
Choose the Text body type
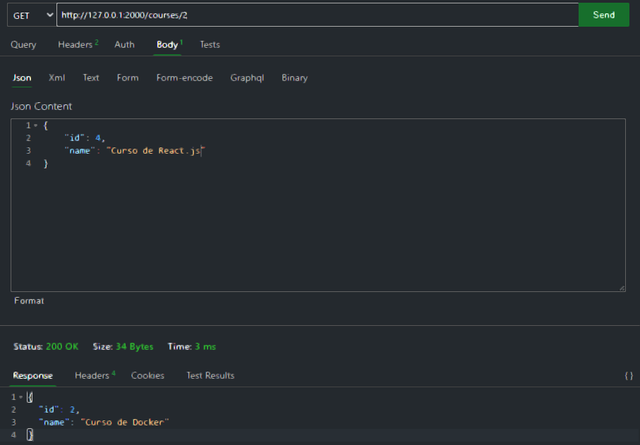click(91, 78)
